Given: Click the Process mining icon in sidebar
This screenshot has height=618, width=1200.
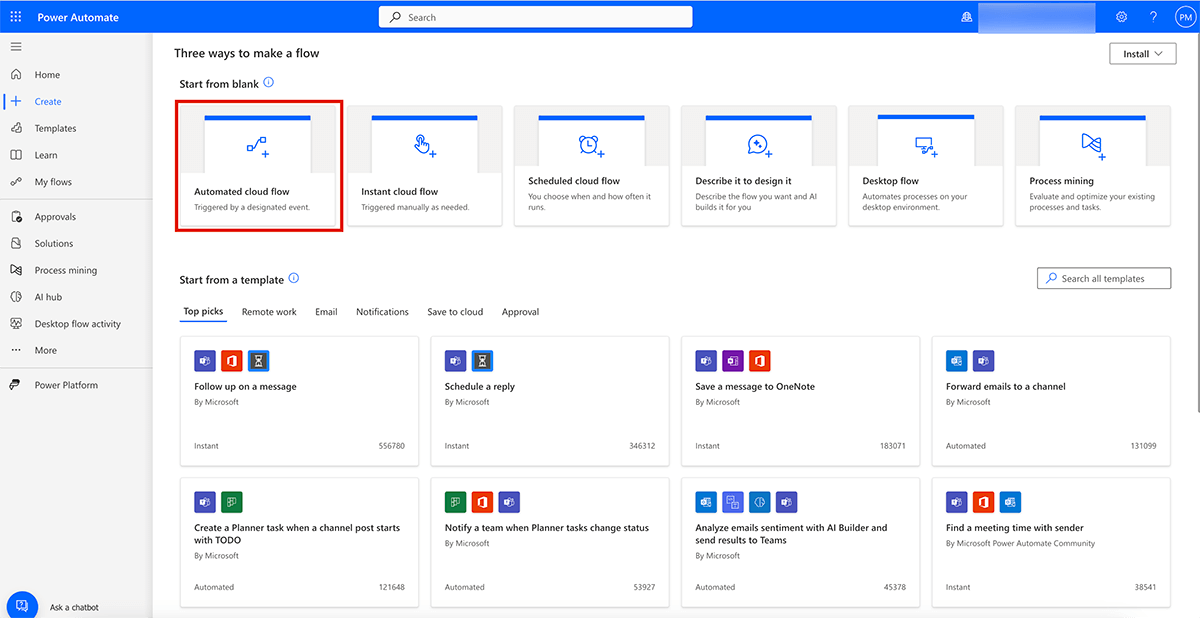Looking at the screenshot, I should (15, 270).
